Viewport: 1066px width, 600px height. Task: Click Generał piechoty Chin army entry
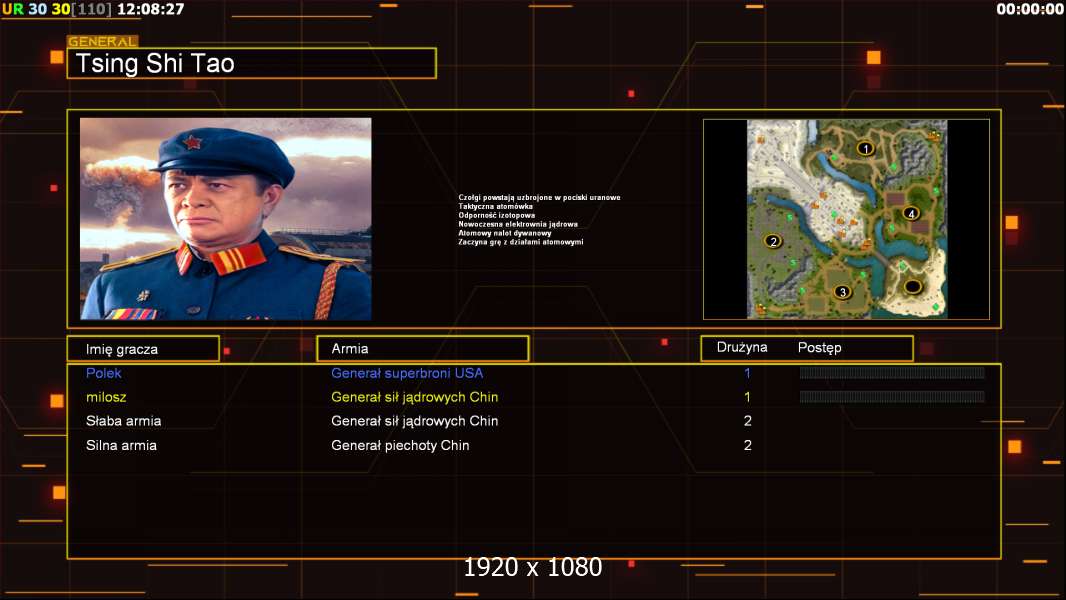400,446
